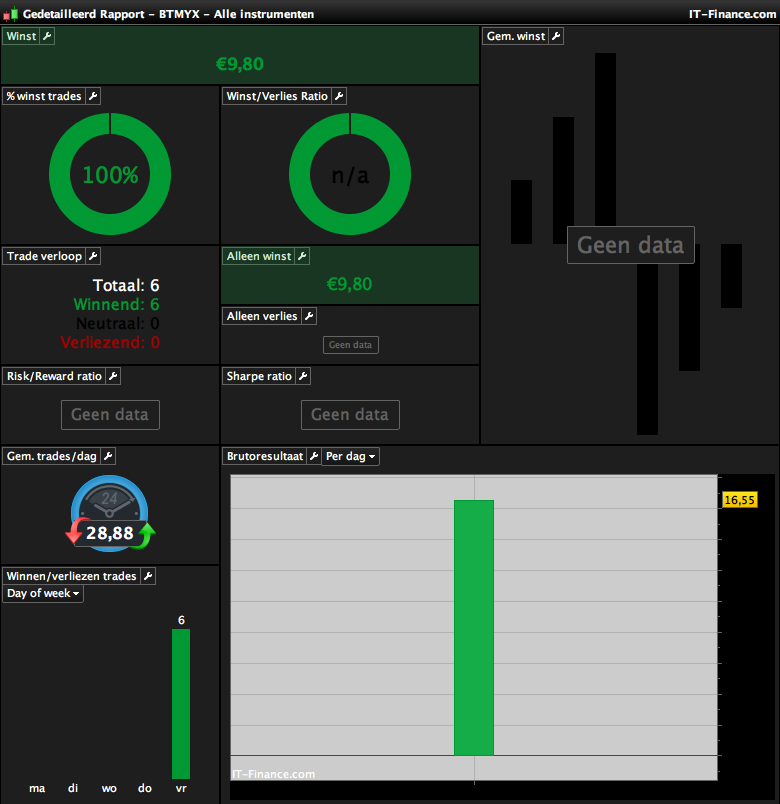Click the Risk/Reward ratio wrench icon
Image resolution: width=780 pixels, height=804 pixels.
pyautogui.click(x=113, y=376)
